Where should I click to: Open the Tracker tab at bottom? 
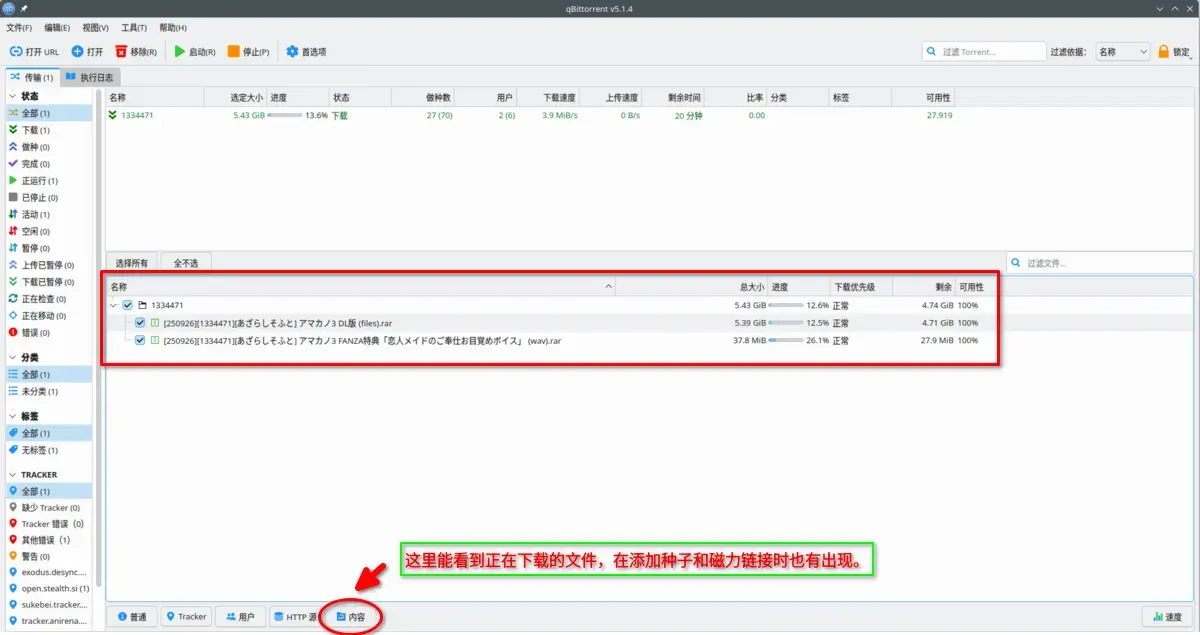[187, 617]
